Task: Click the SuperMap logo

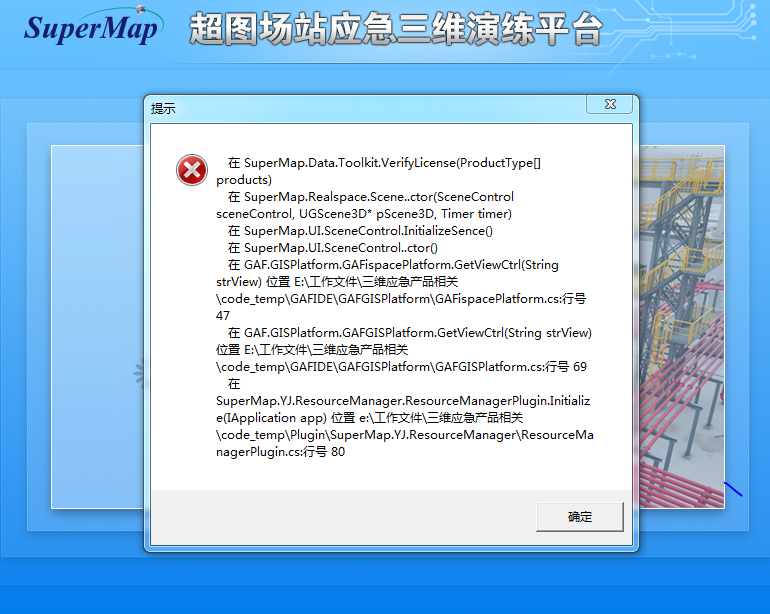Action: 93,26
